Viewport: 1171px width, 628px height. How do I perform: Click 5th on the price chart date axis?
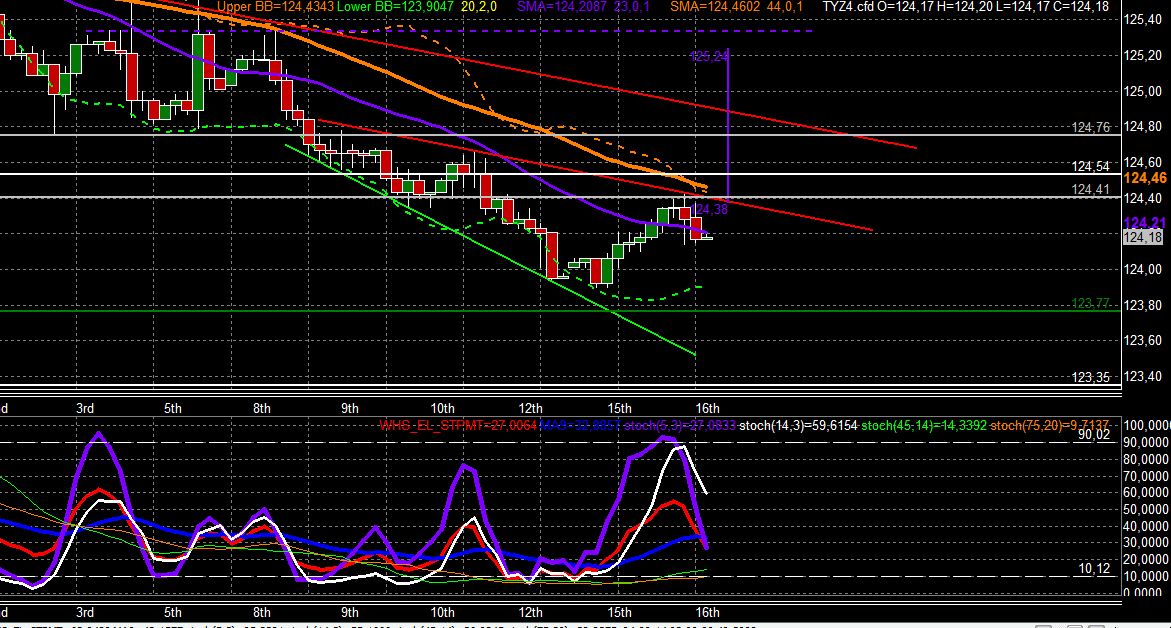[x=173, y=408]
